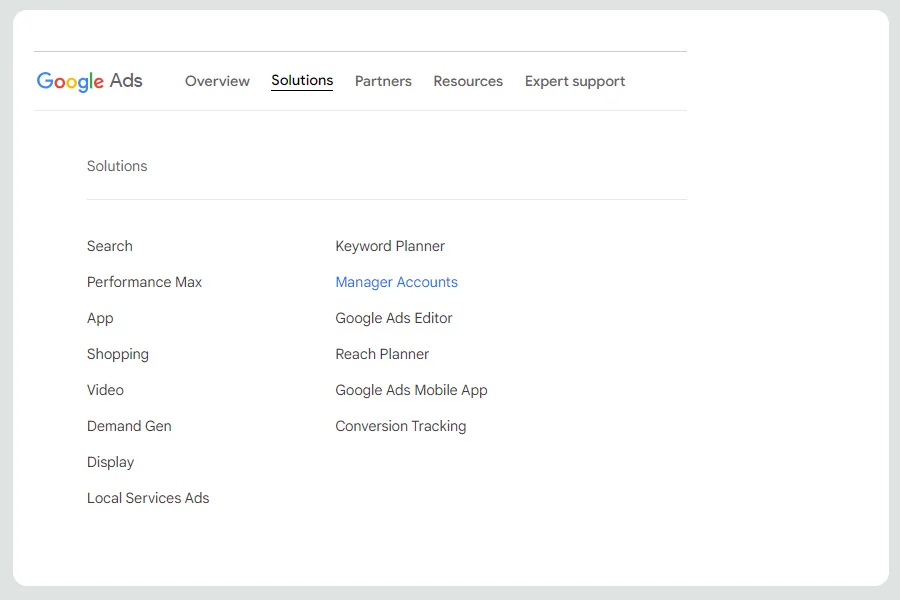Open the Overview menu item
Screen dimensions: 900x600
(x=217, y=81)
